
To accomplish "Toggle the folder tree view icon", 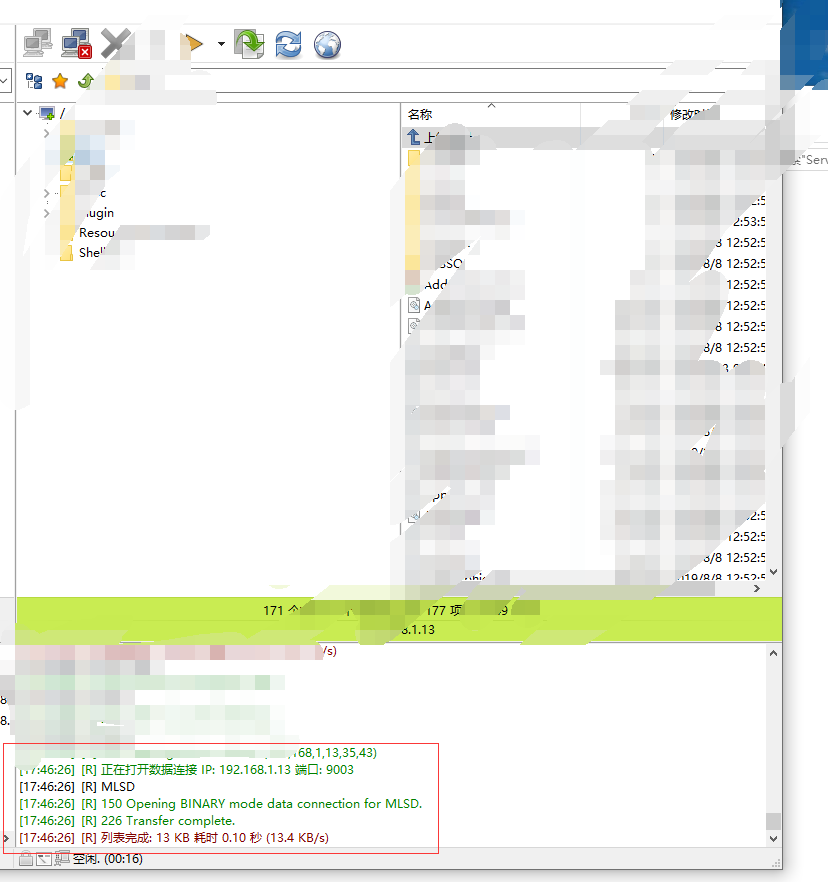I will coord(34,82).
